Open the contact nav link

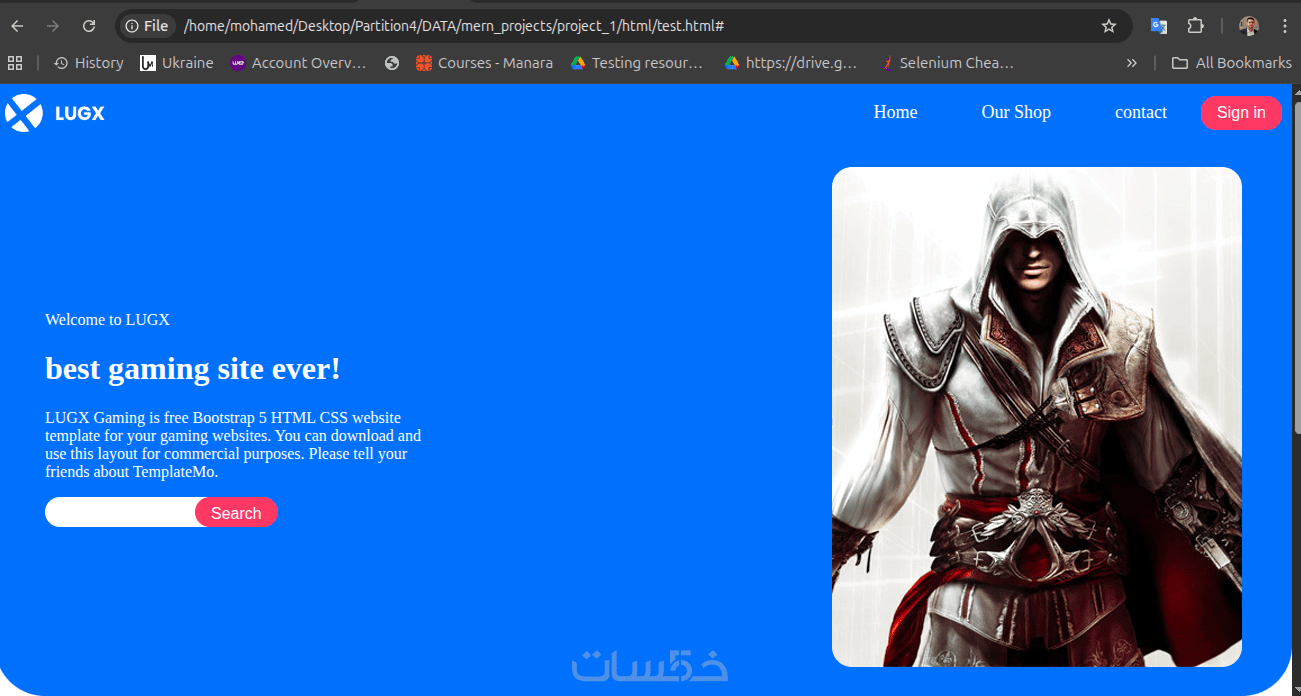1141,112
